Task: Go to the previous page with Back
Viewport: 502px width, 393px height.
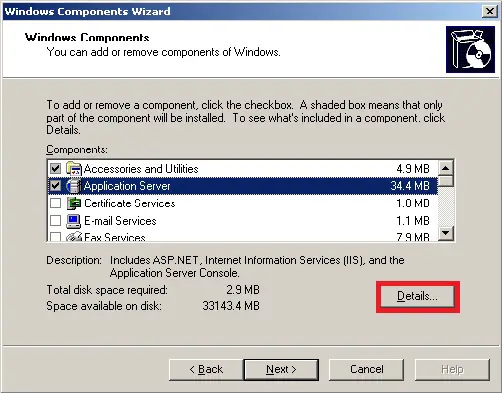Action: pyautogui.click(x=206, y=369)
